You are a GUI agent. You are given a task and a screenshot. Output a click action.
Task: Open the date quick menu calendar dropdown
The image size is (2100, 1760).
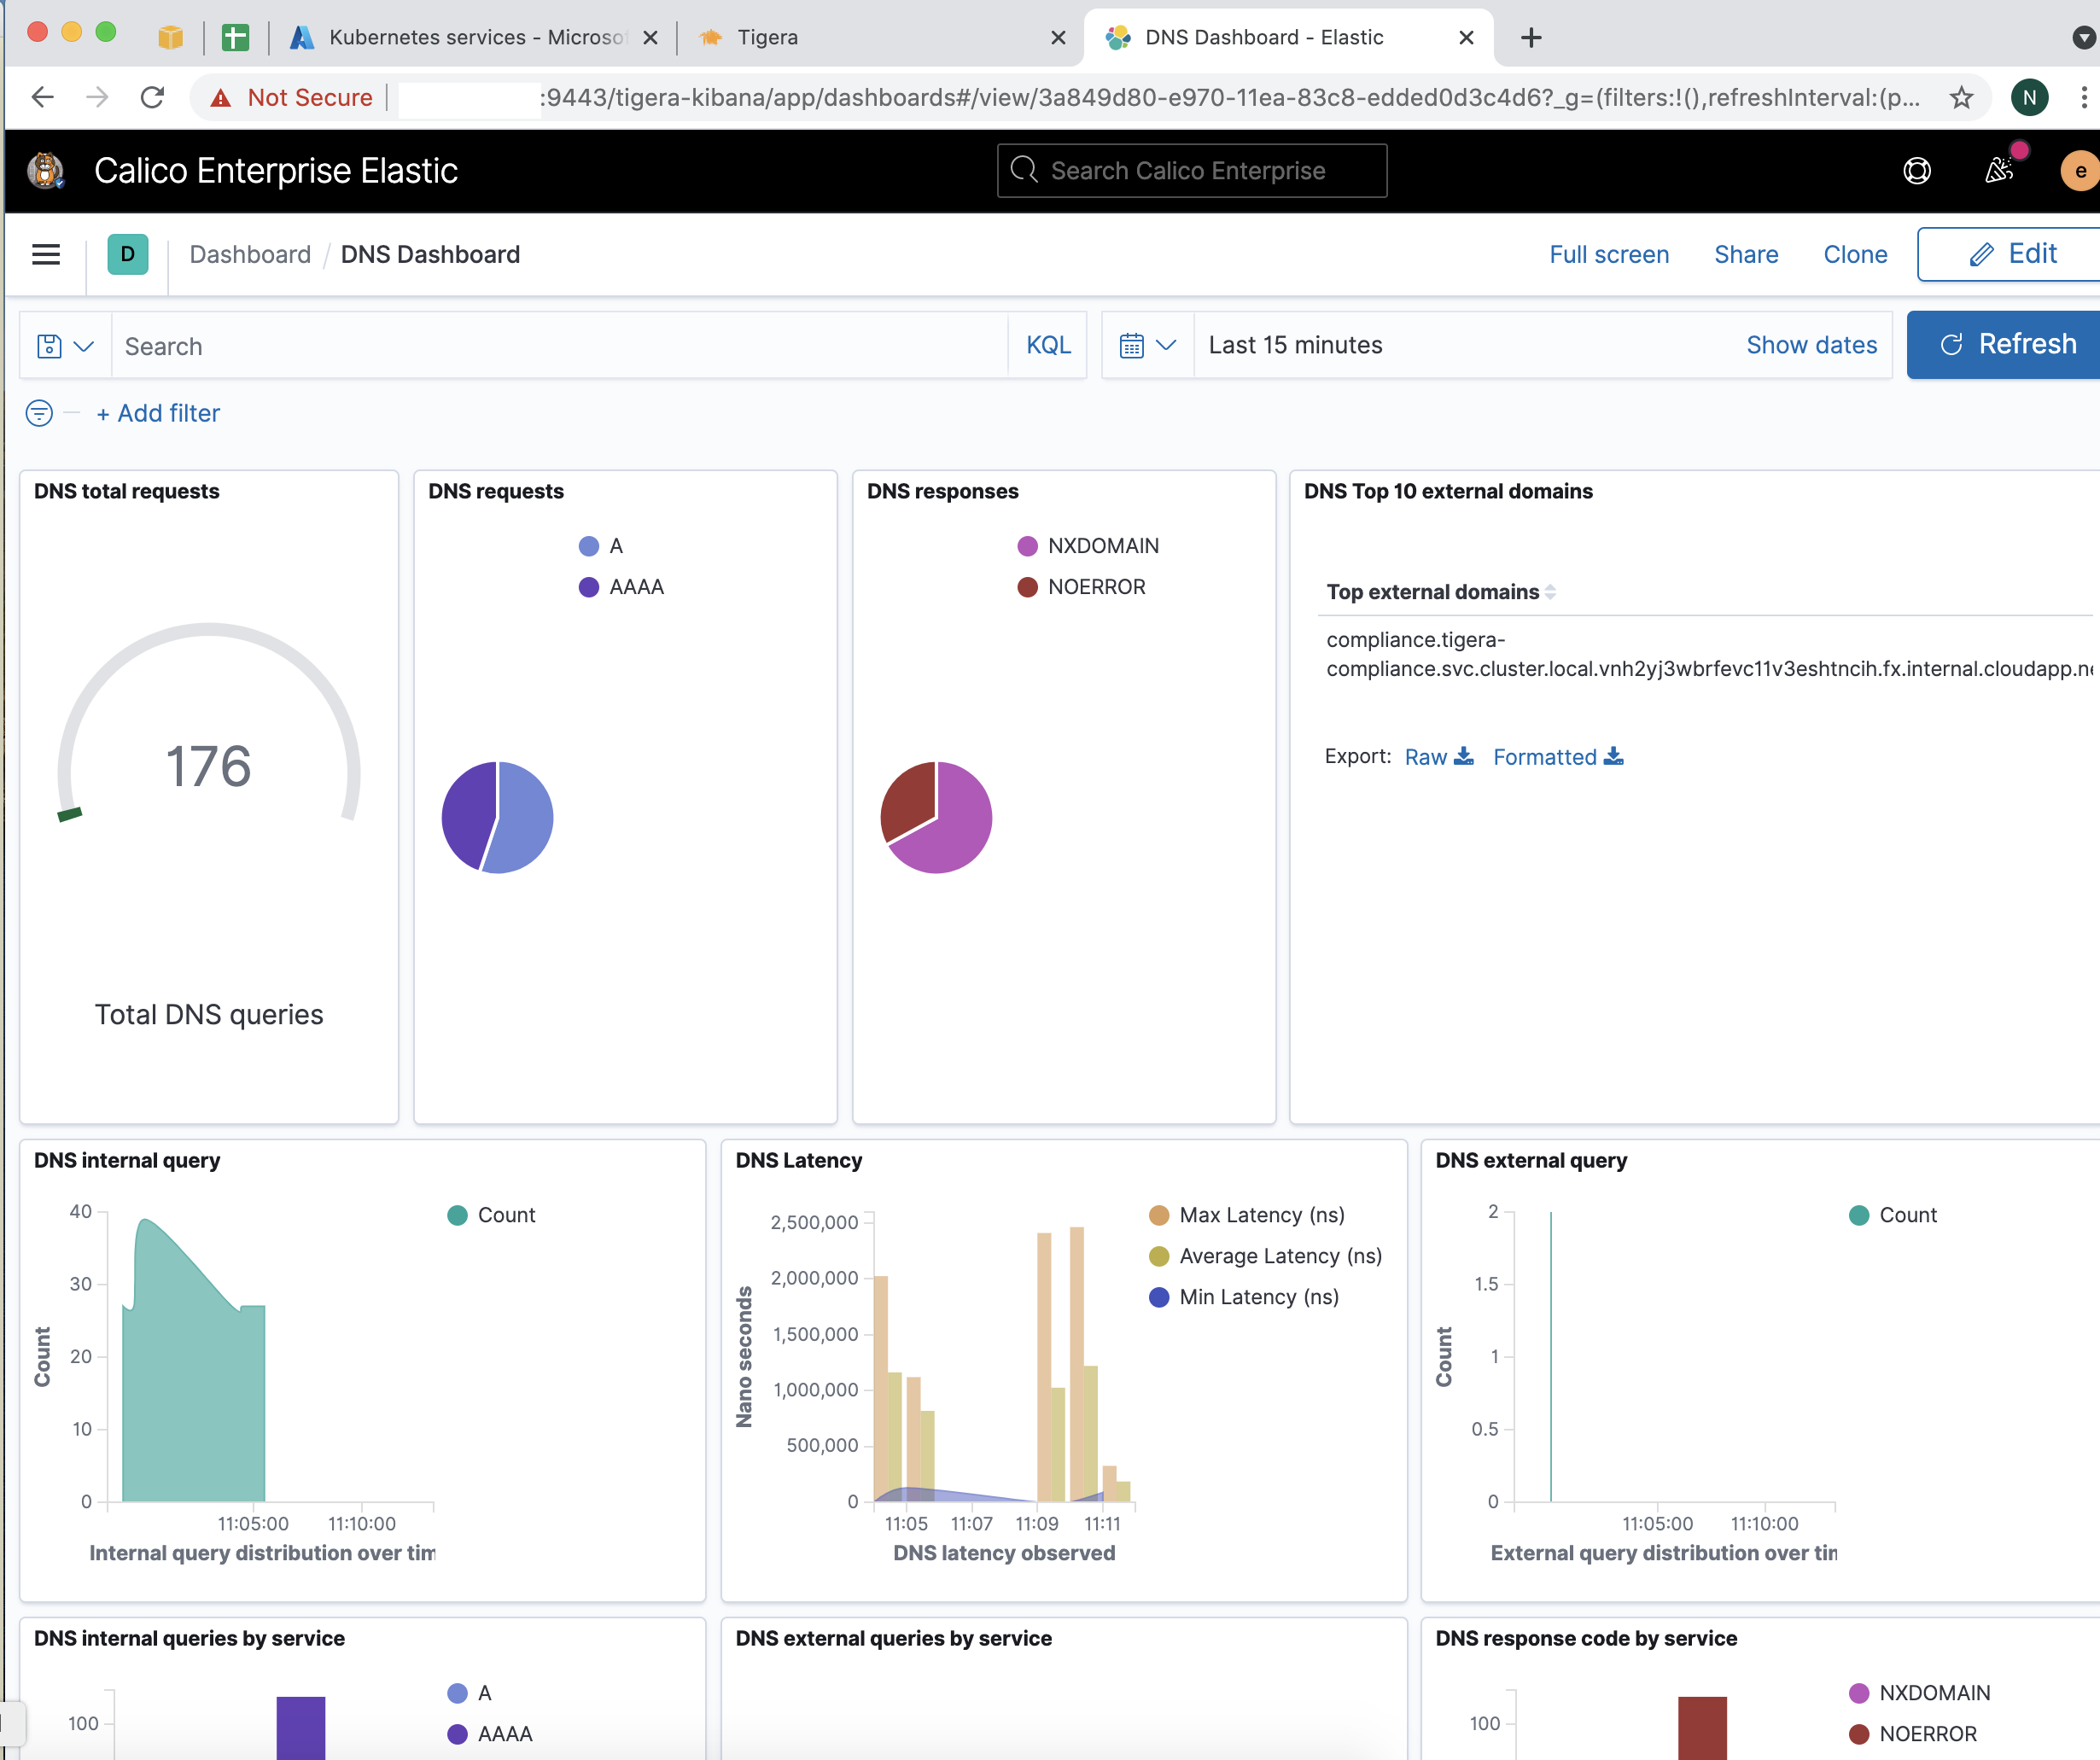coord(1147,346)
